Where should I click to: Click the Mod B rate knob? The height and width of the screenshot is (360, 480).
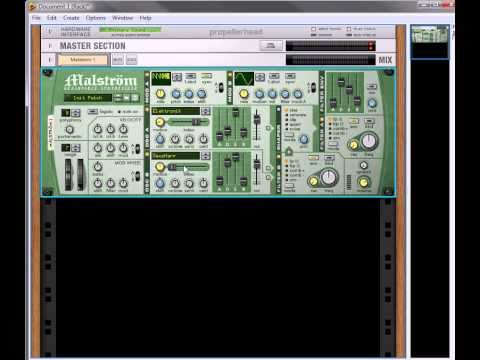point(244,94)
